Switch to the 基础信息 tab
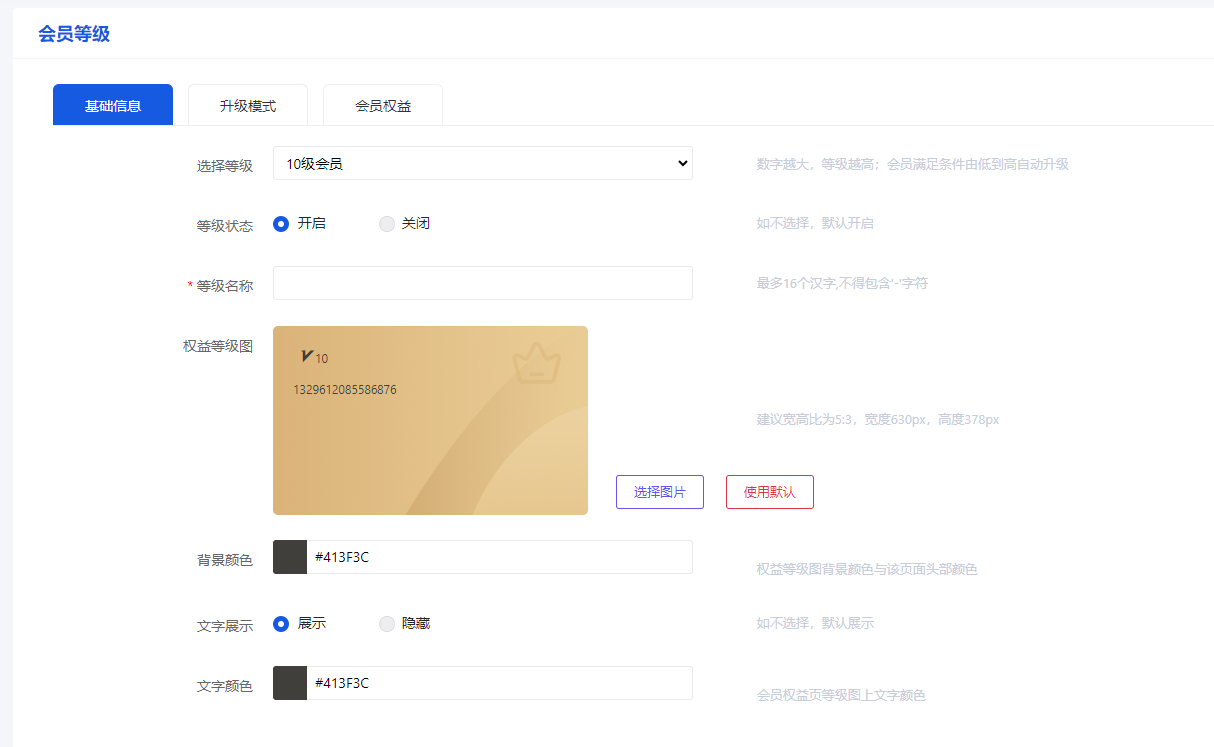The image size is (1214, 747). (x=113, y=105)
